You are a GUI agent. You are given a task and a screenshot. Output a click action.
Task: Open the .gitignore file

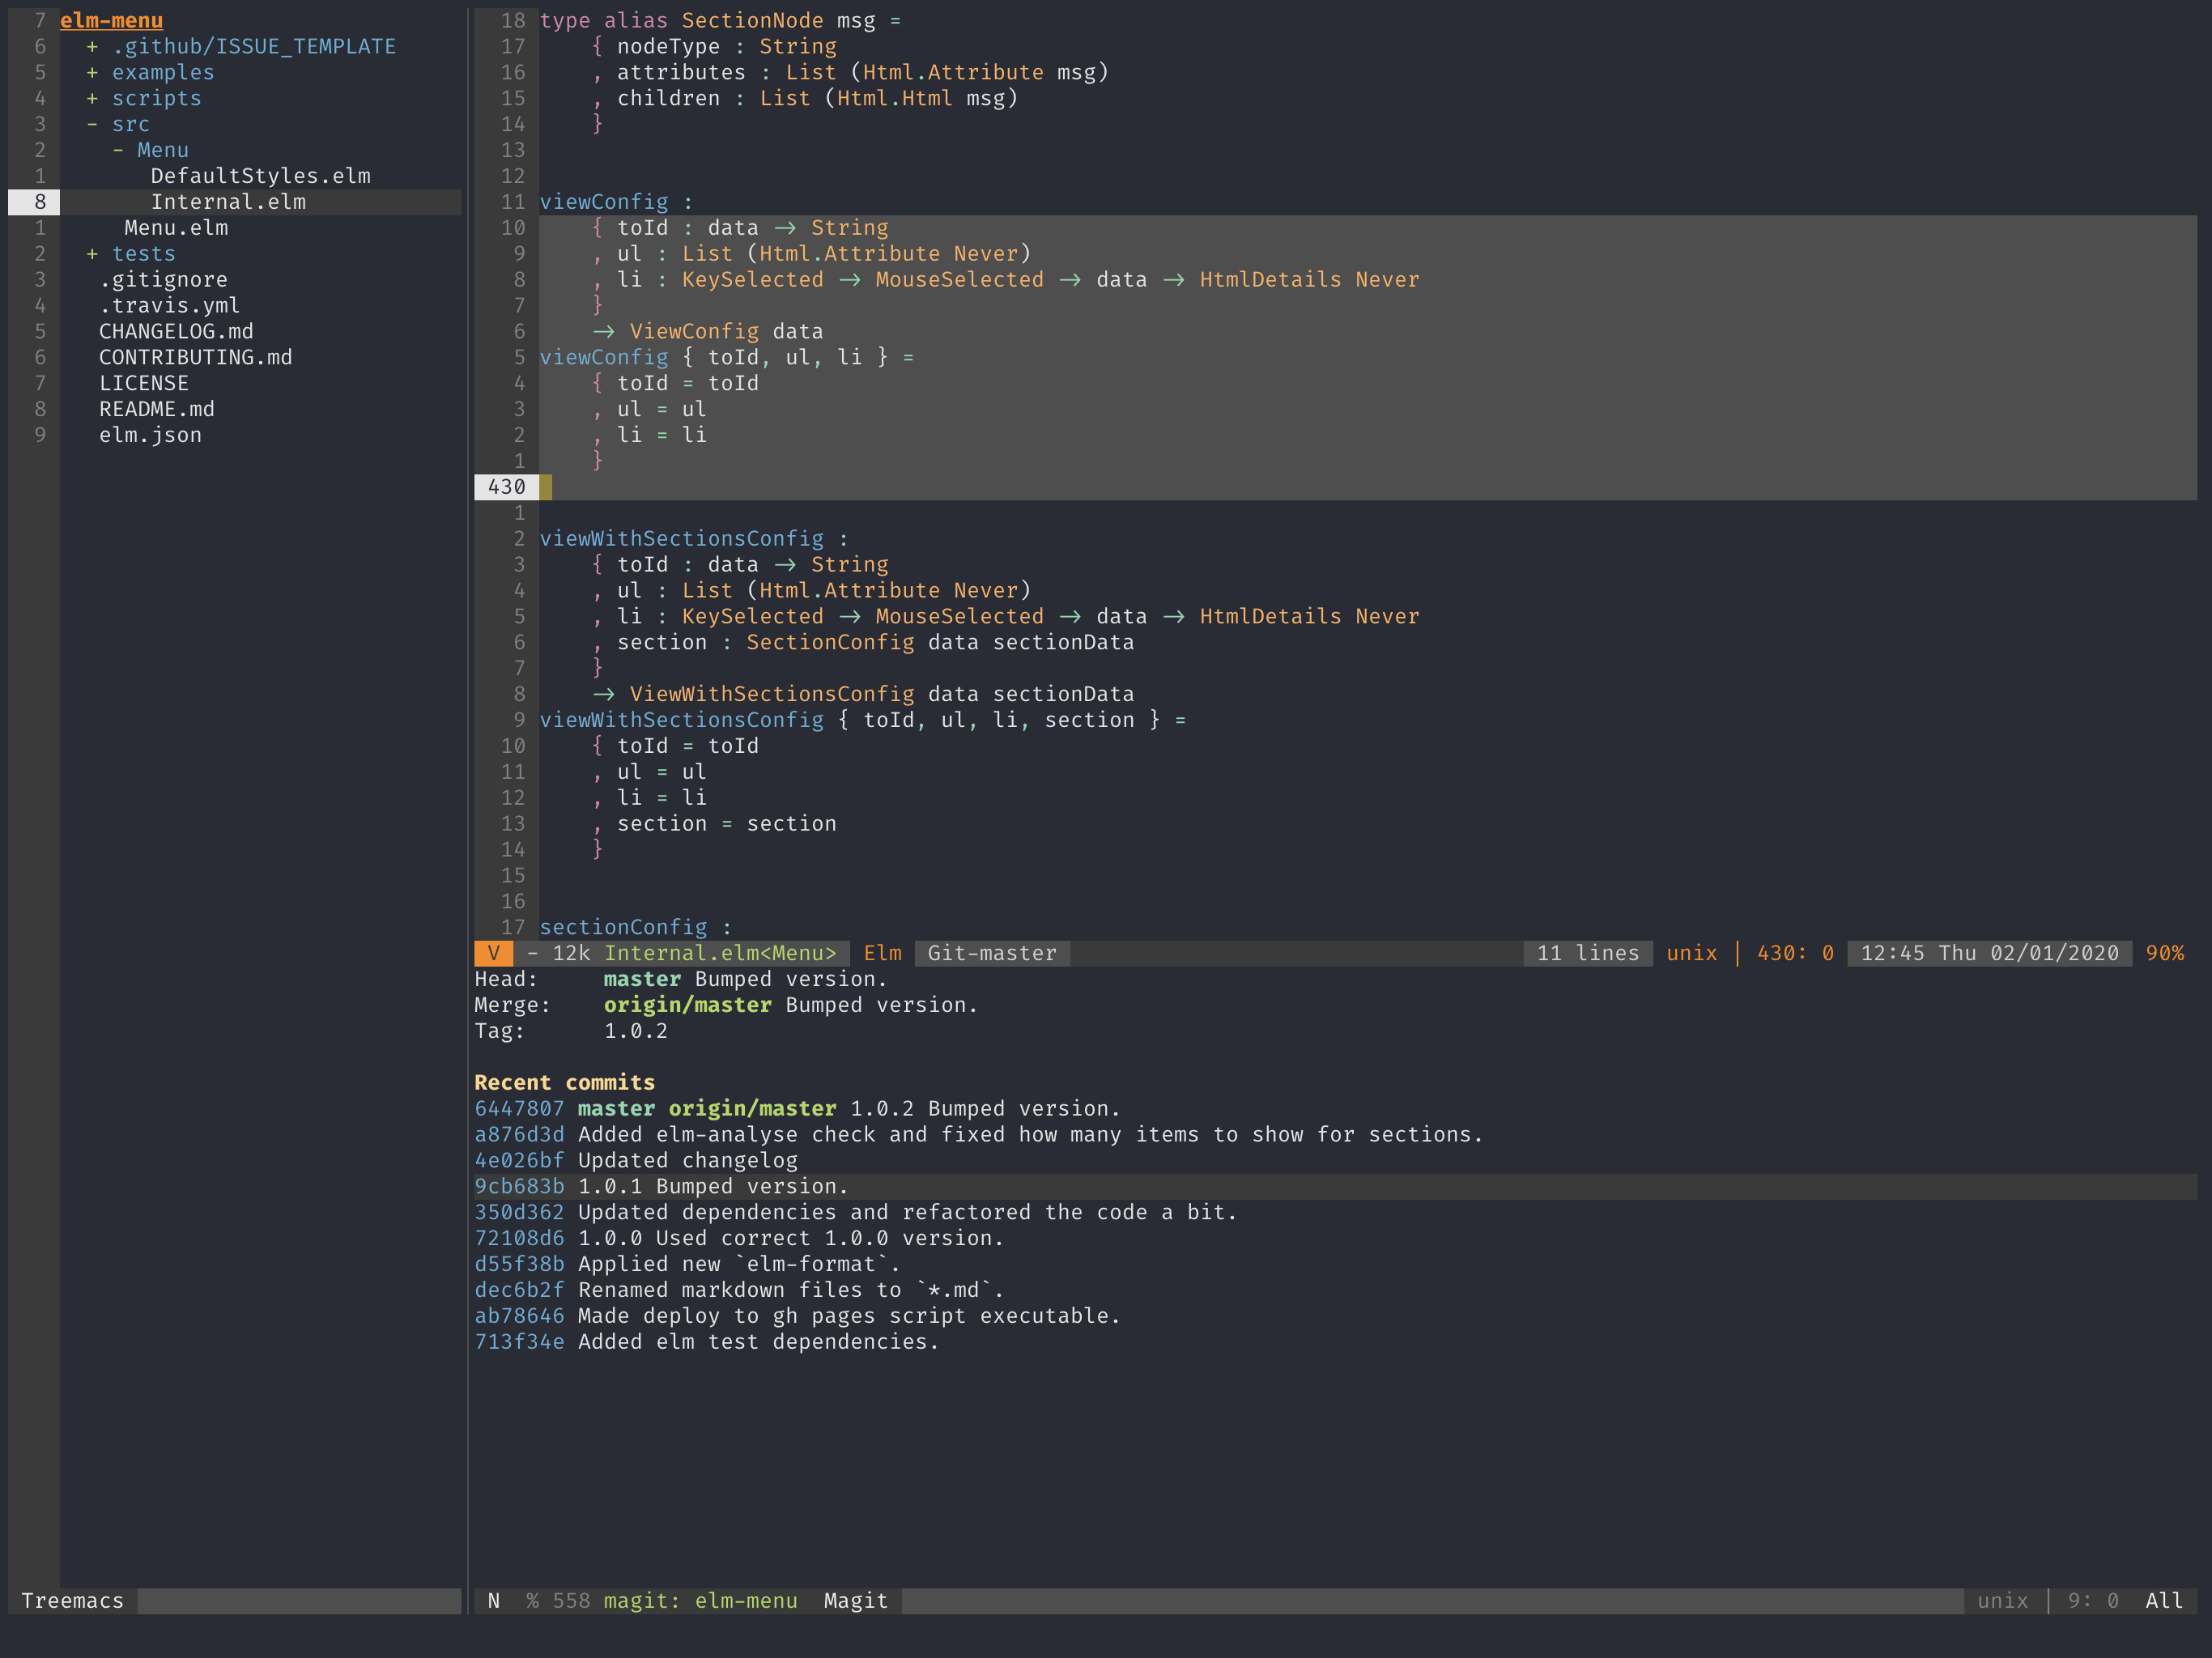pos(163,280)
